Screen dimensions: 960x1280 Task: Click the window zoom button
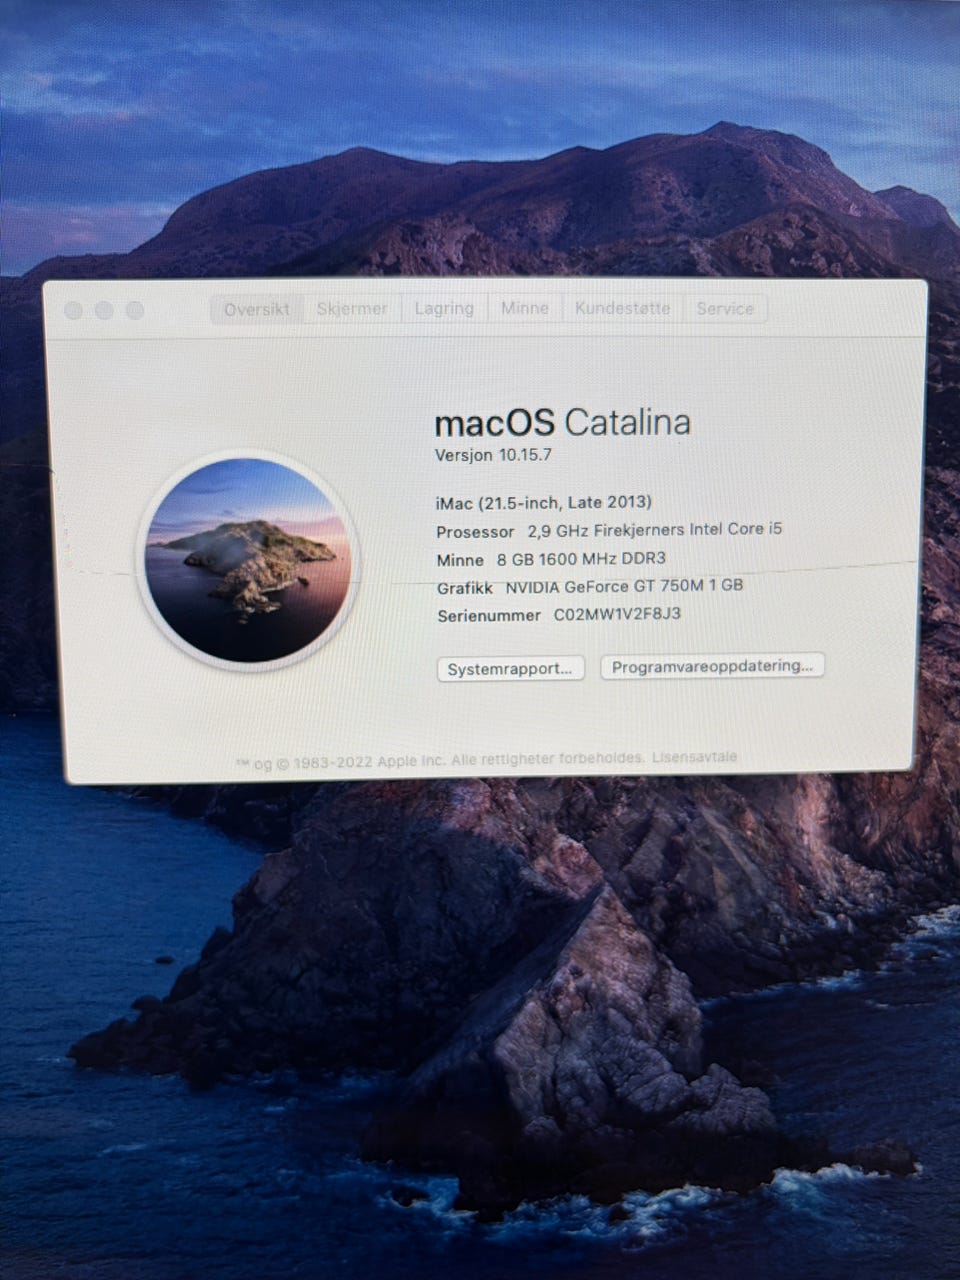click(x=134, y=311)
